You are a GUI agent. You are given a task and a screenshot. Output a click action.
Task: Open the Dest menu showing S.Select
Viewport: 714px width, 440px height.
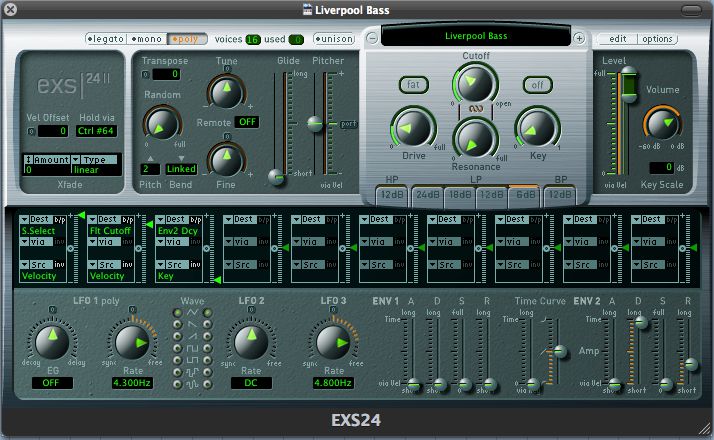pyautogui.click(x=36, y=220)
